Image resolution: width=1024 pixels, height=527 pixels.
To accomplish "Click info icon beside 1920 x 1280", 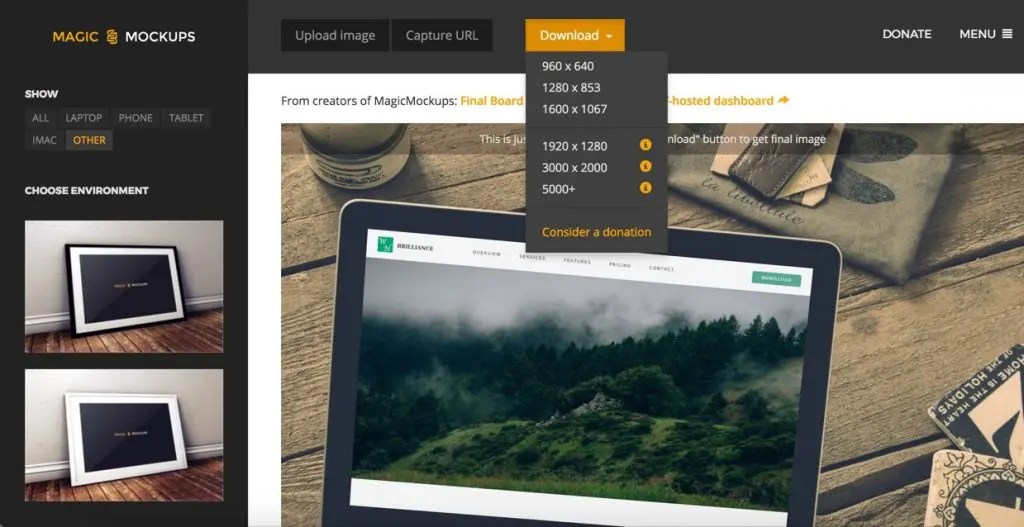I will tap(645, 145).
